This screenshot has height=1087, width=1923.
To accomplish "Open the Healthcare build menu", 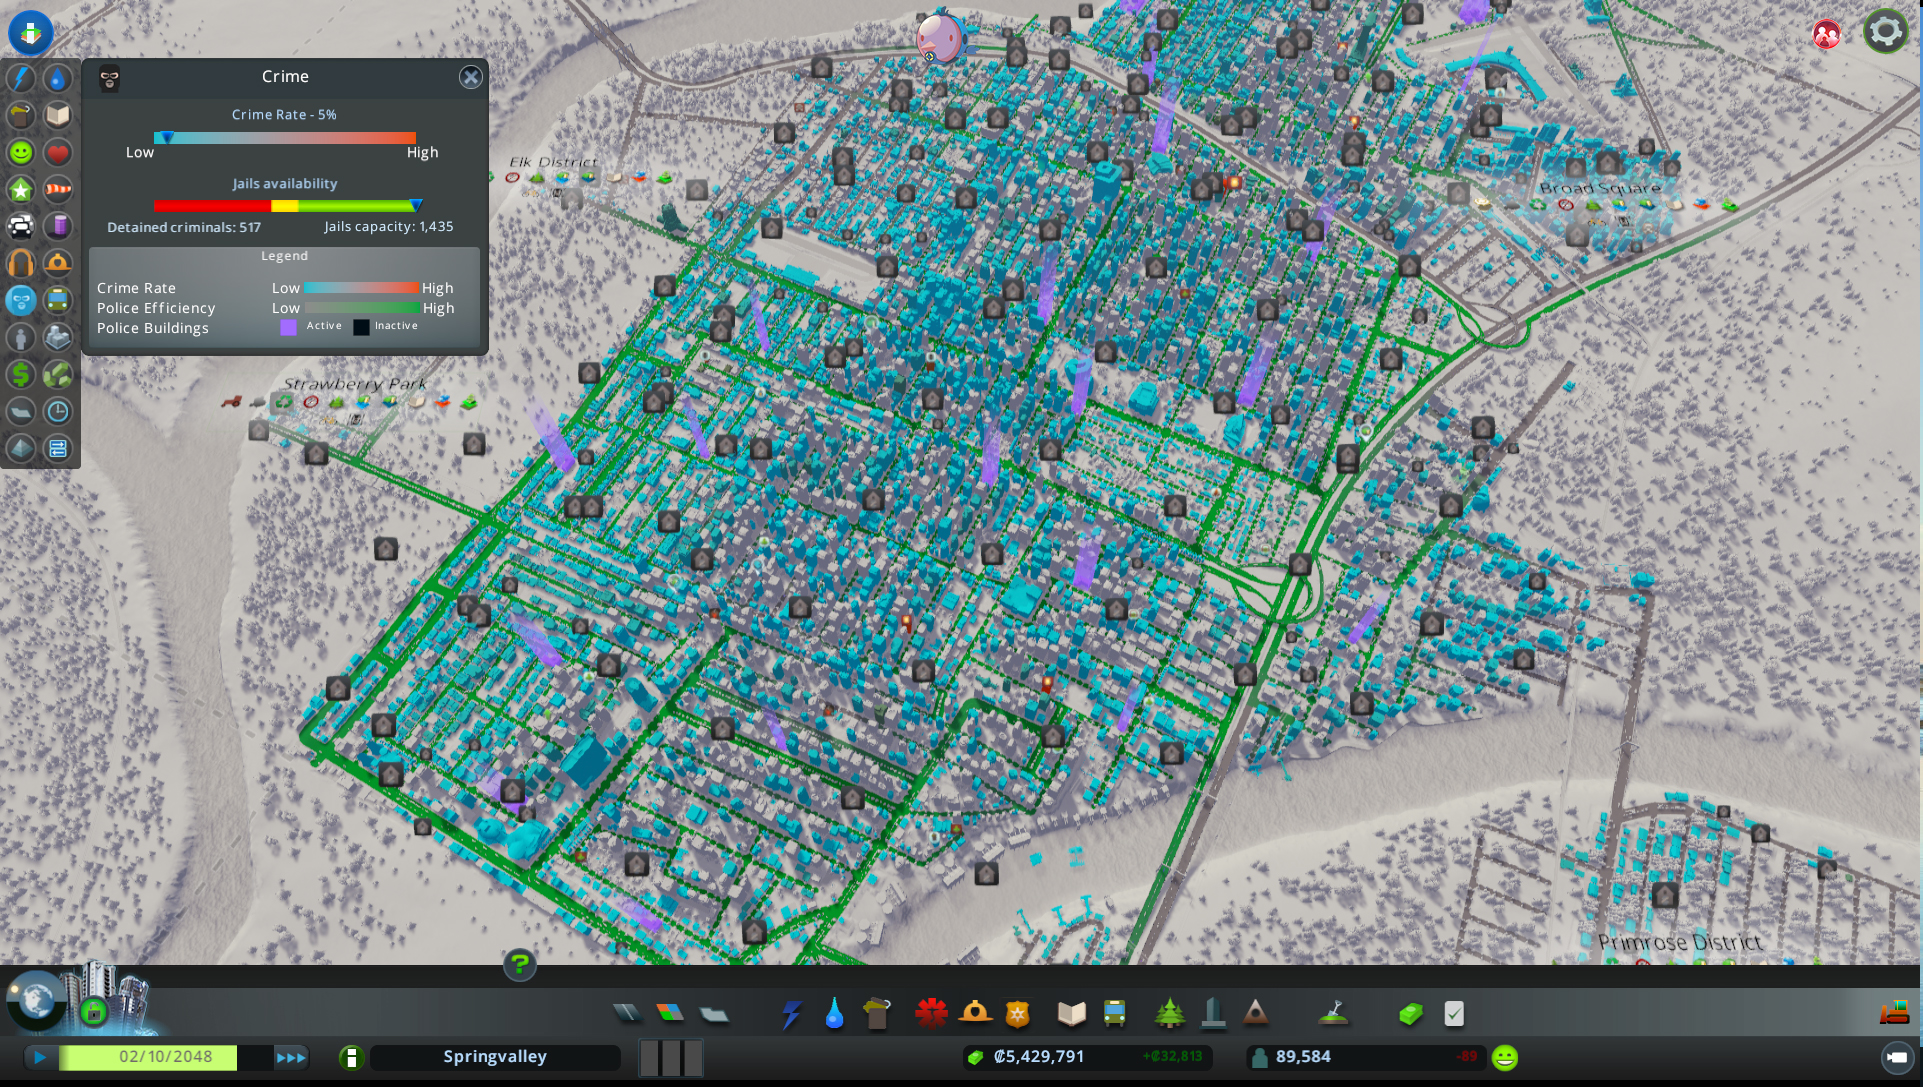I will 931,1014.
